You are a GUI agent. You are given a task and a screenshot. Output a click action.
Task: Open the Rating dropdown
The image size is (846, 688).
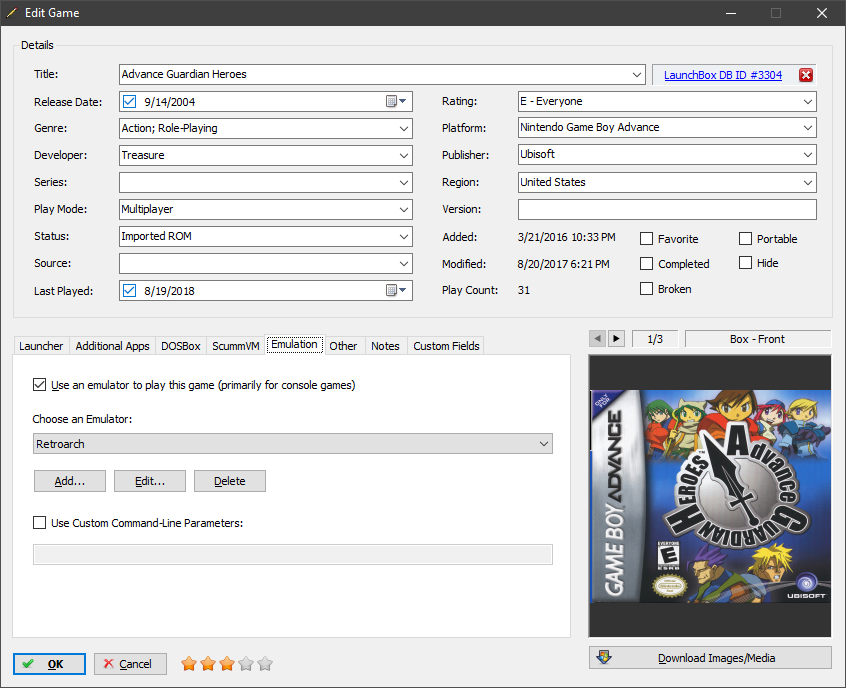click(x=808, y=101)
